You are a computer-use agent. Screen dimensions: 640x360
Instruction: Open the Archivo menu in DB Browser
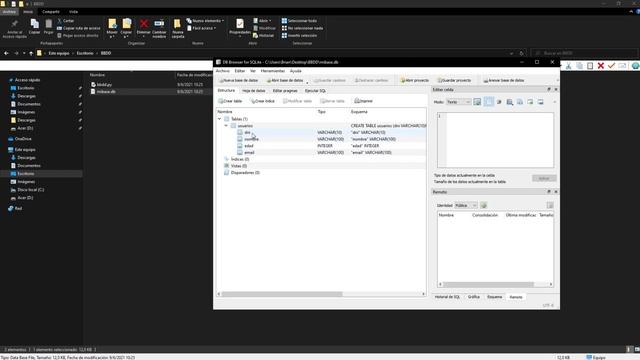point(223,71)
